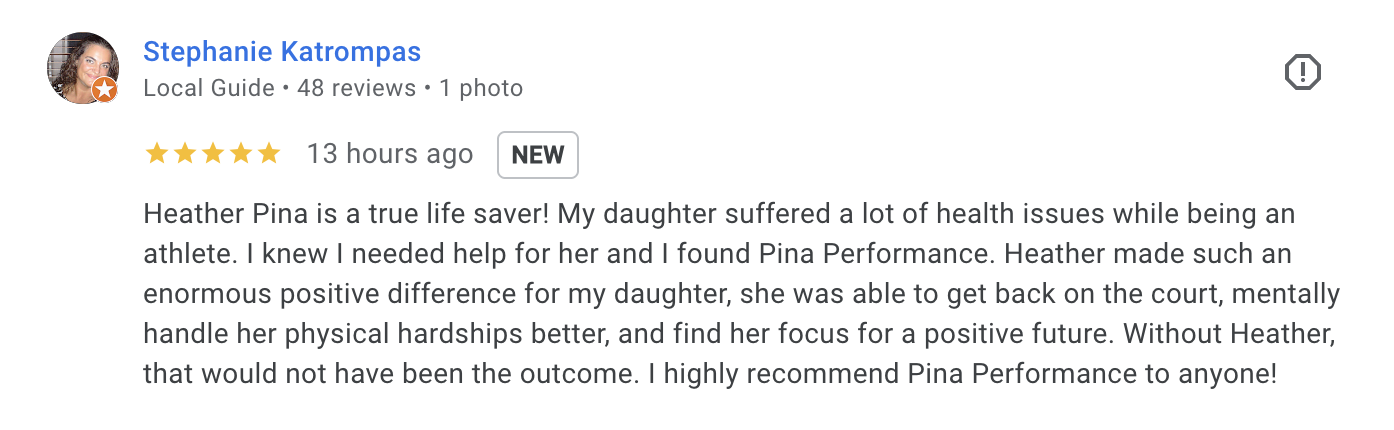Open the "48 reviews" count
Image resolution: width=1394 pixels, height=430 pixels.
coord(357,88)
